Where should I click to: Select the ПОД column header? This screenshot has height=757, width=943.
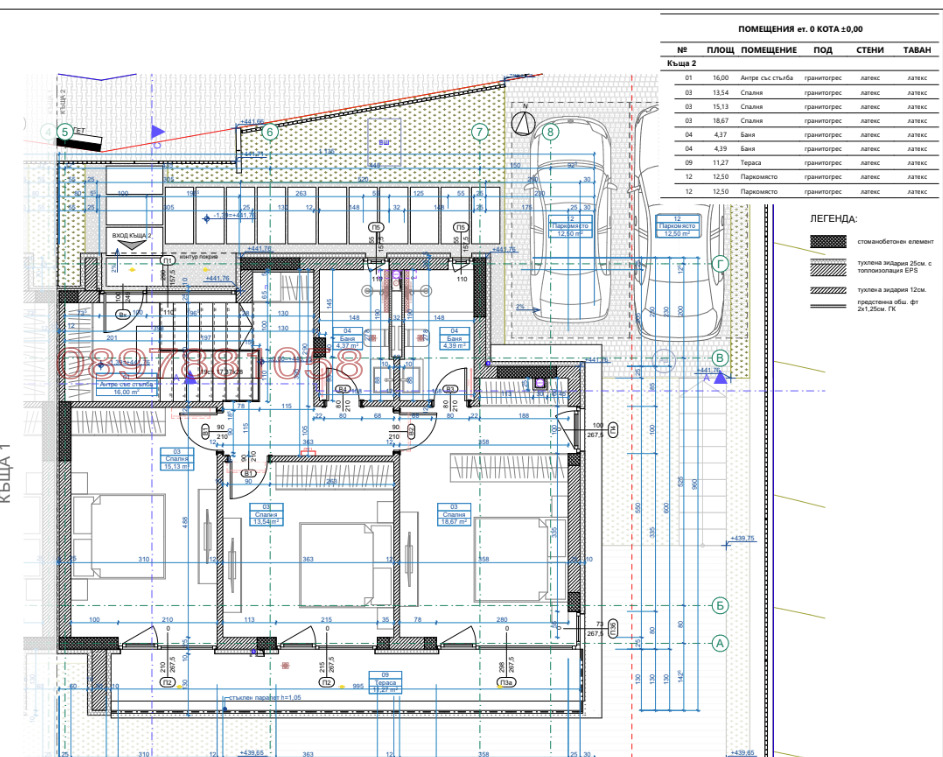click(x=823, y=50)
